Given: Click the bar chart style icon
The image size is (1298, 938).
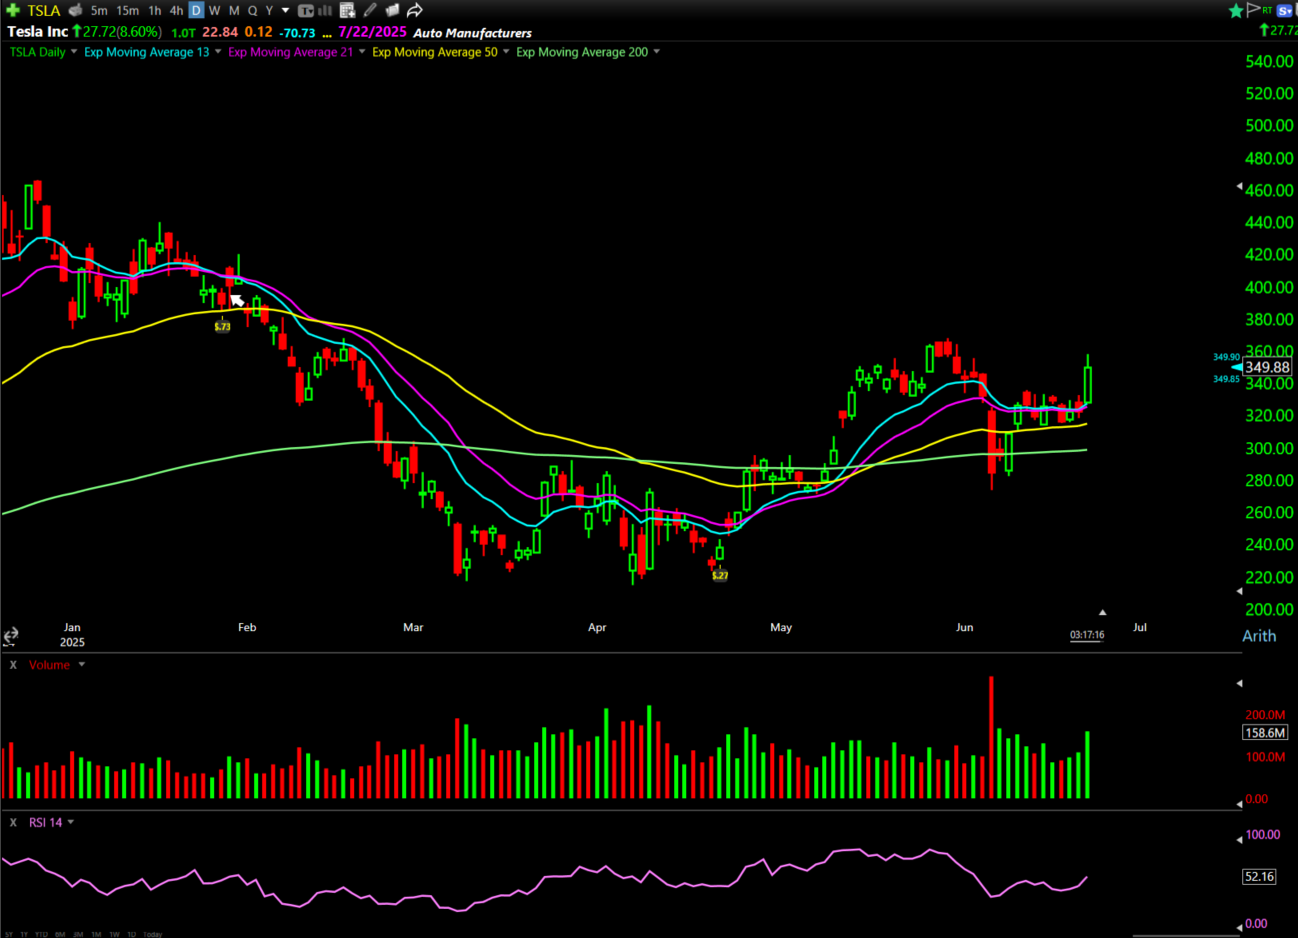Looking at the screenshot, I should (325, 10).
